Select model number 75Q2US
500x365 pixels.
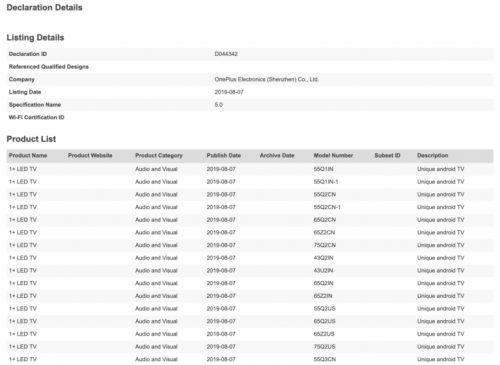(324, 346)
